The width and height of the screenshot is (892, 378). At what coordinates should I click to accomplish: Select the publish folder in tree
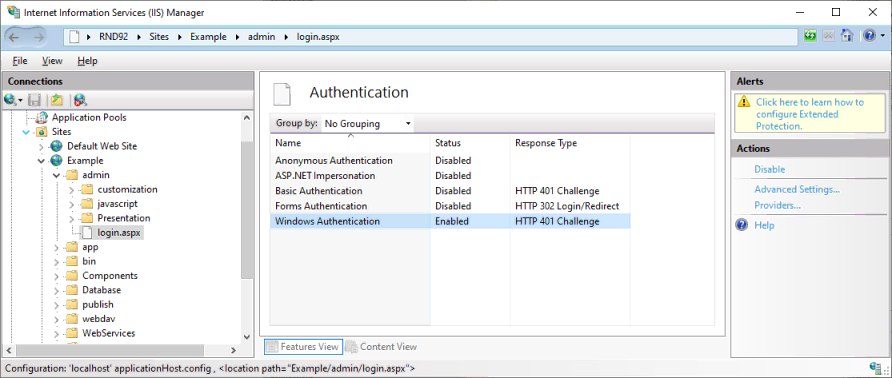pos(98,305)
